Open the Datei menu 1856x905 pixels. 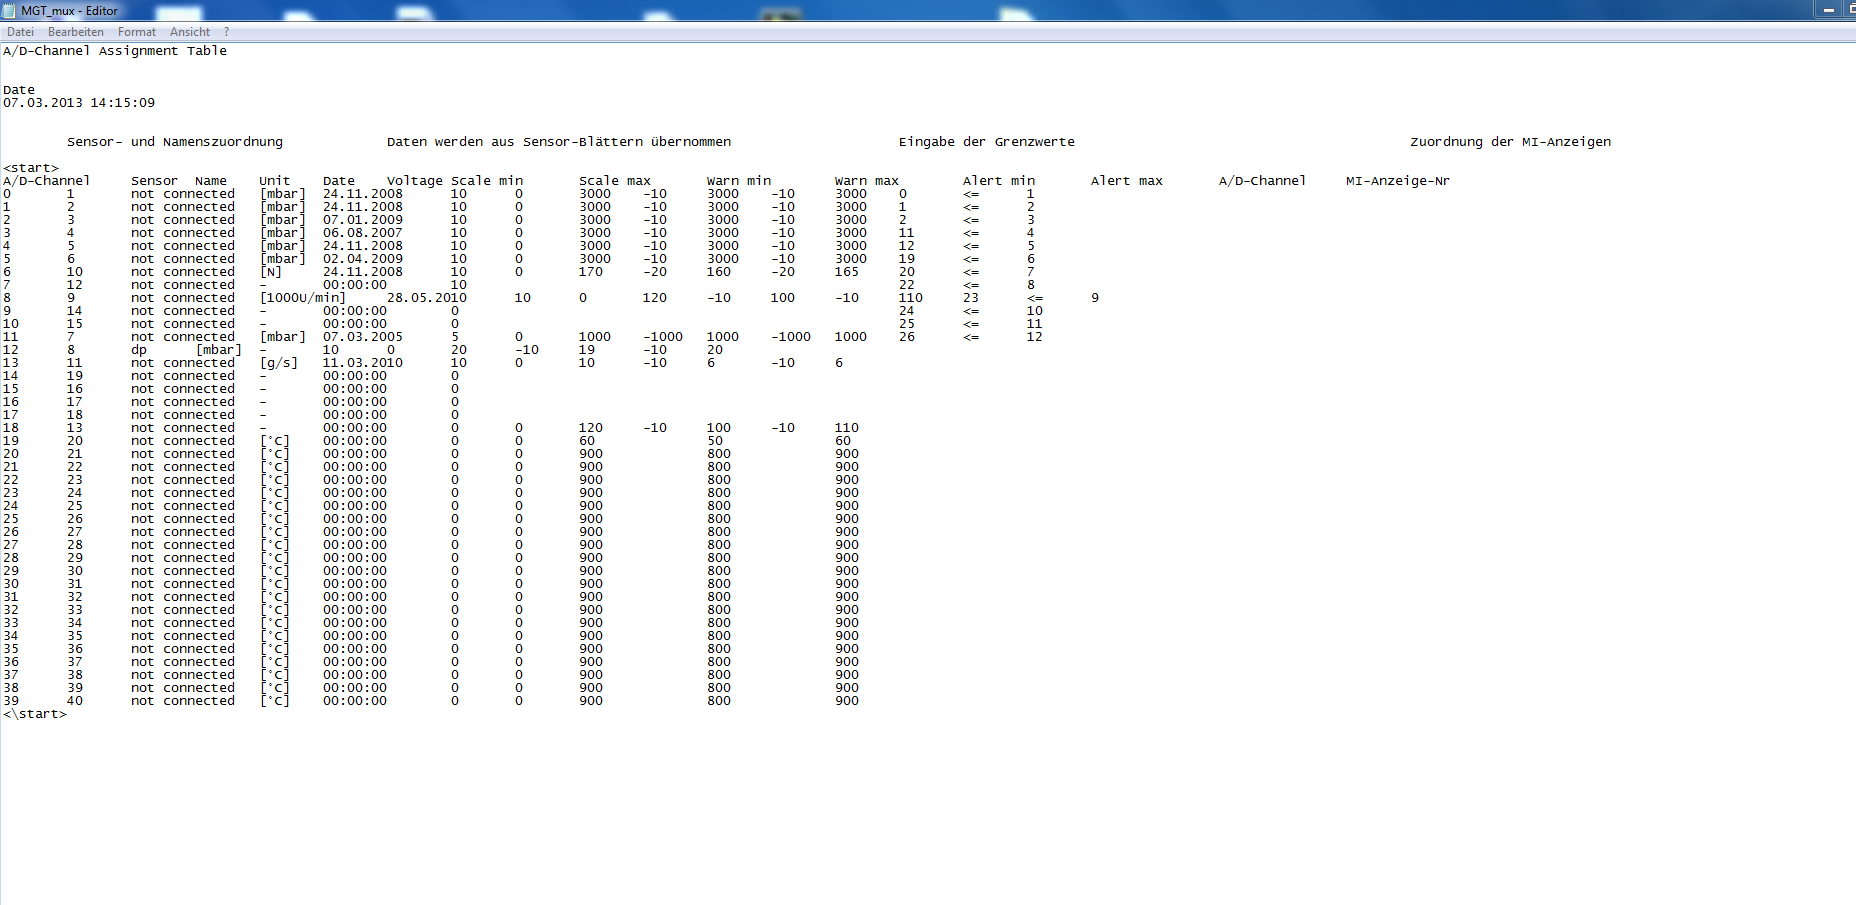click(x=20, y=32)
